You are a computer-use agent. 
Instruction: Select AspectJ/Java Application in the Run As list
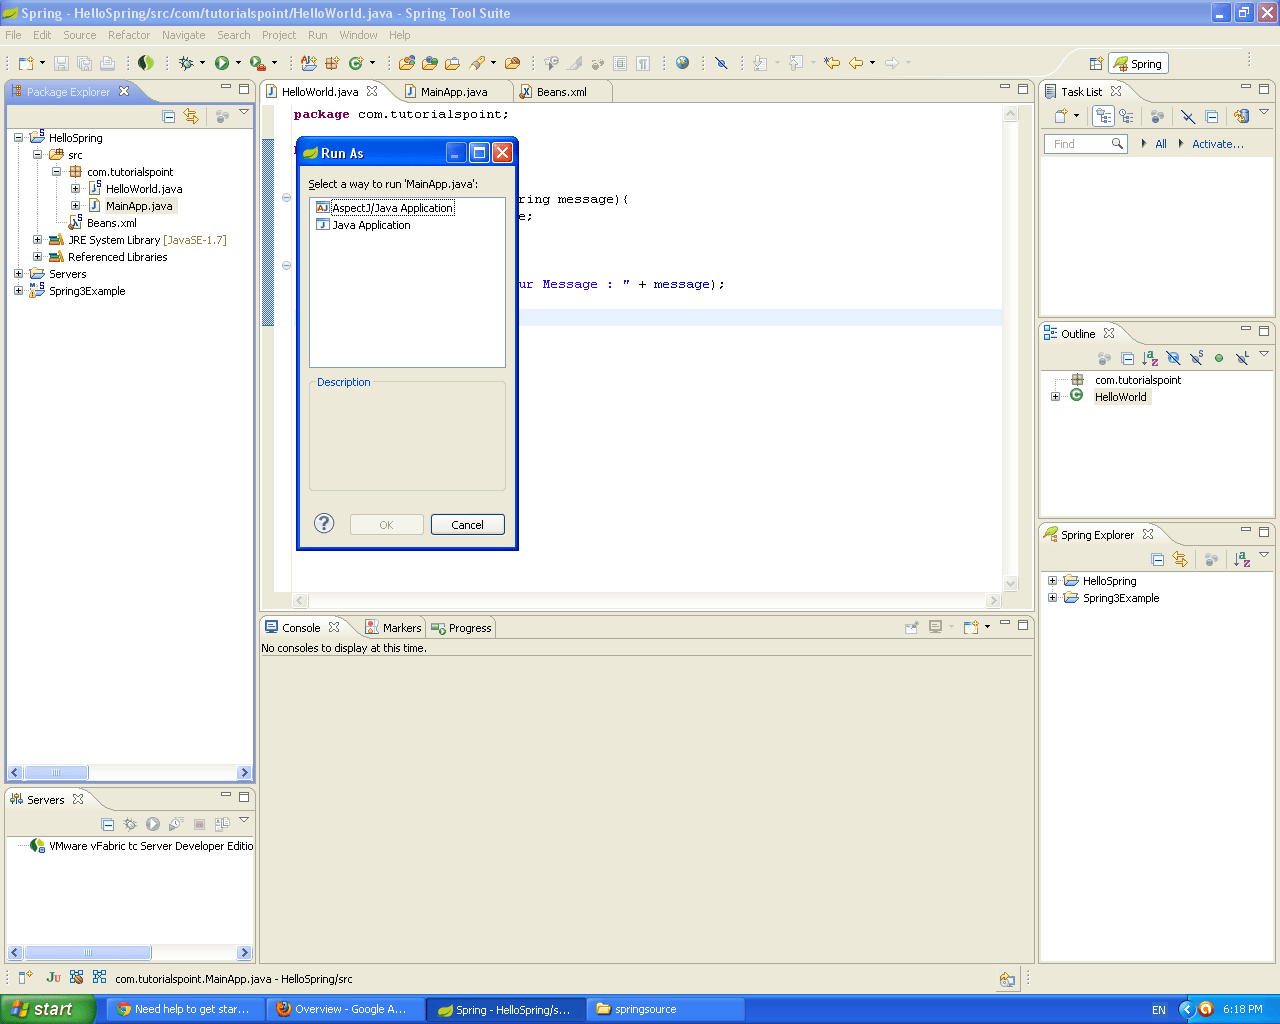click(392, 208)
